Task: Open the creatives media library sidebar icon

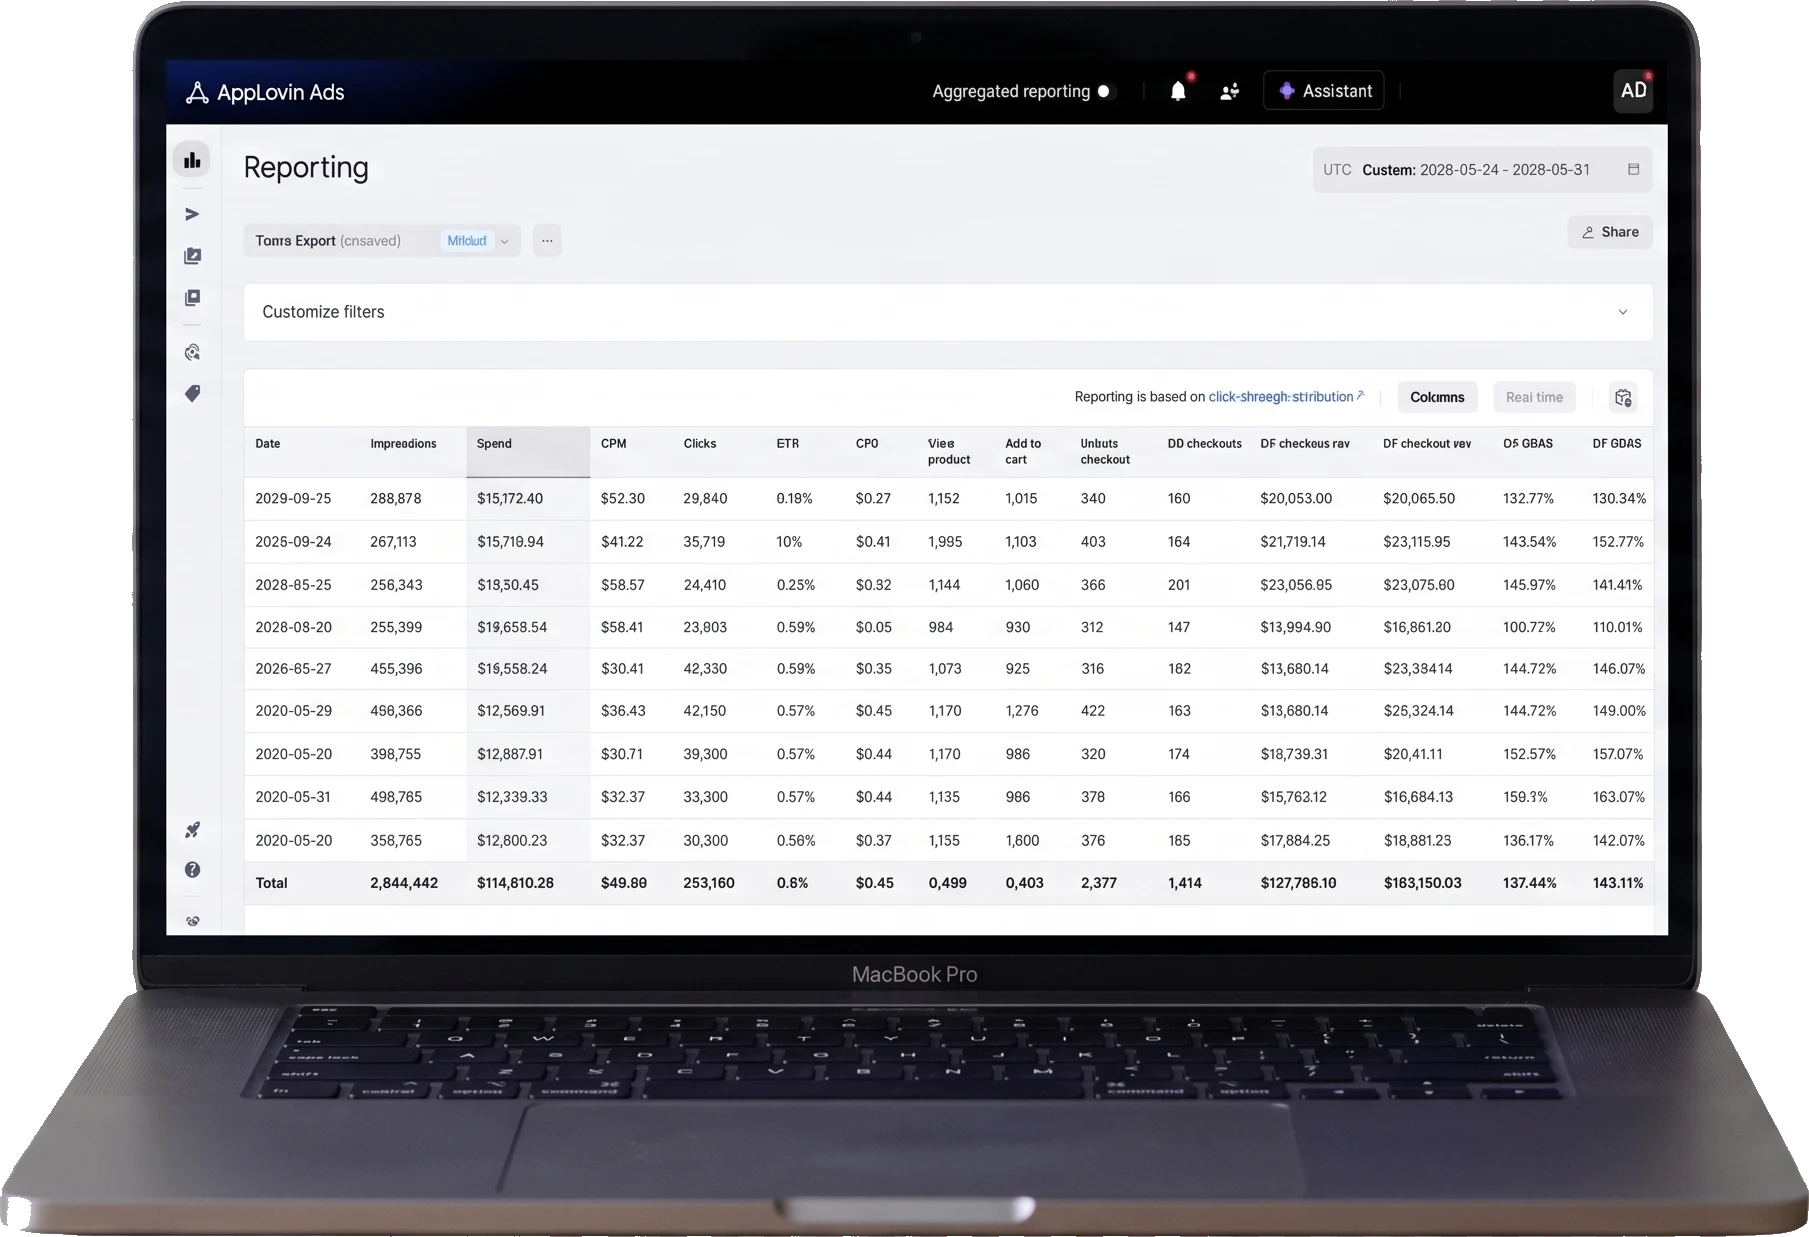Action: tap(192, 256)
